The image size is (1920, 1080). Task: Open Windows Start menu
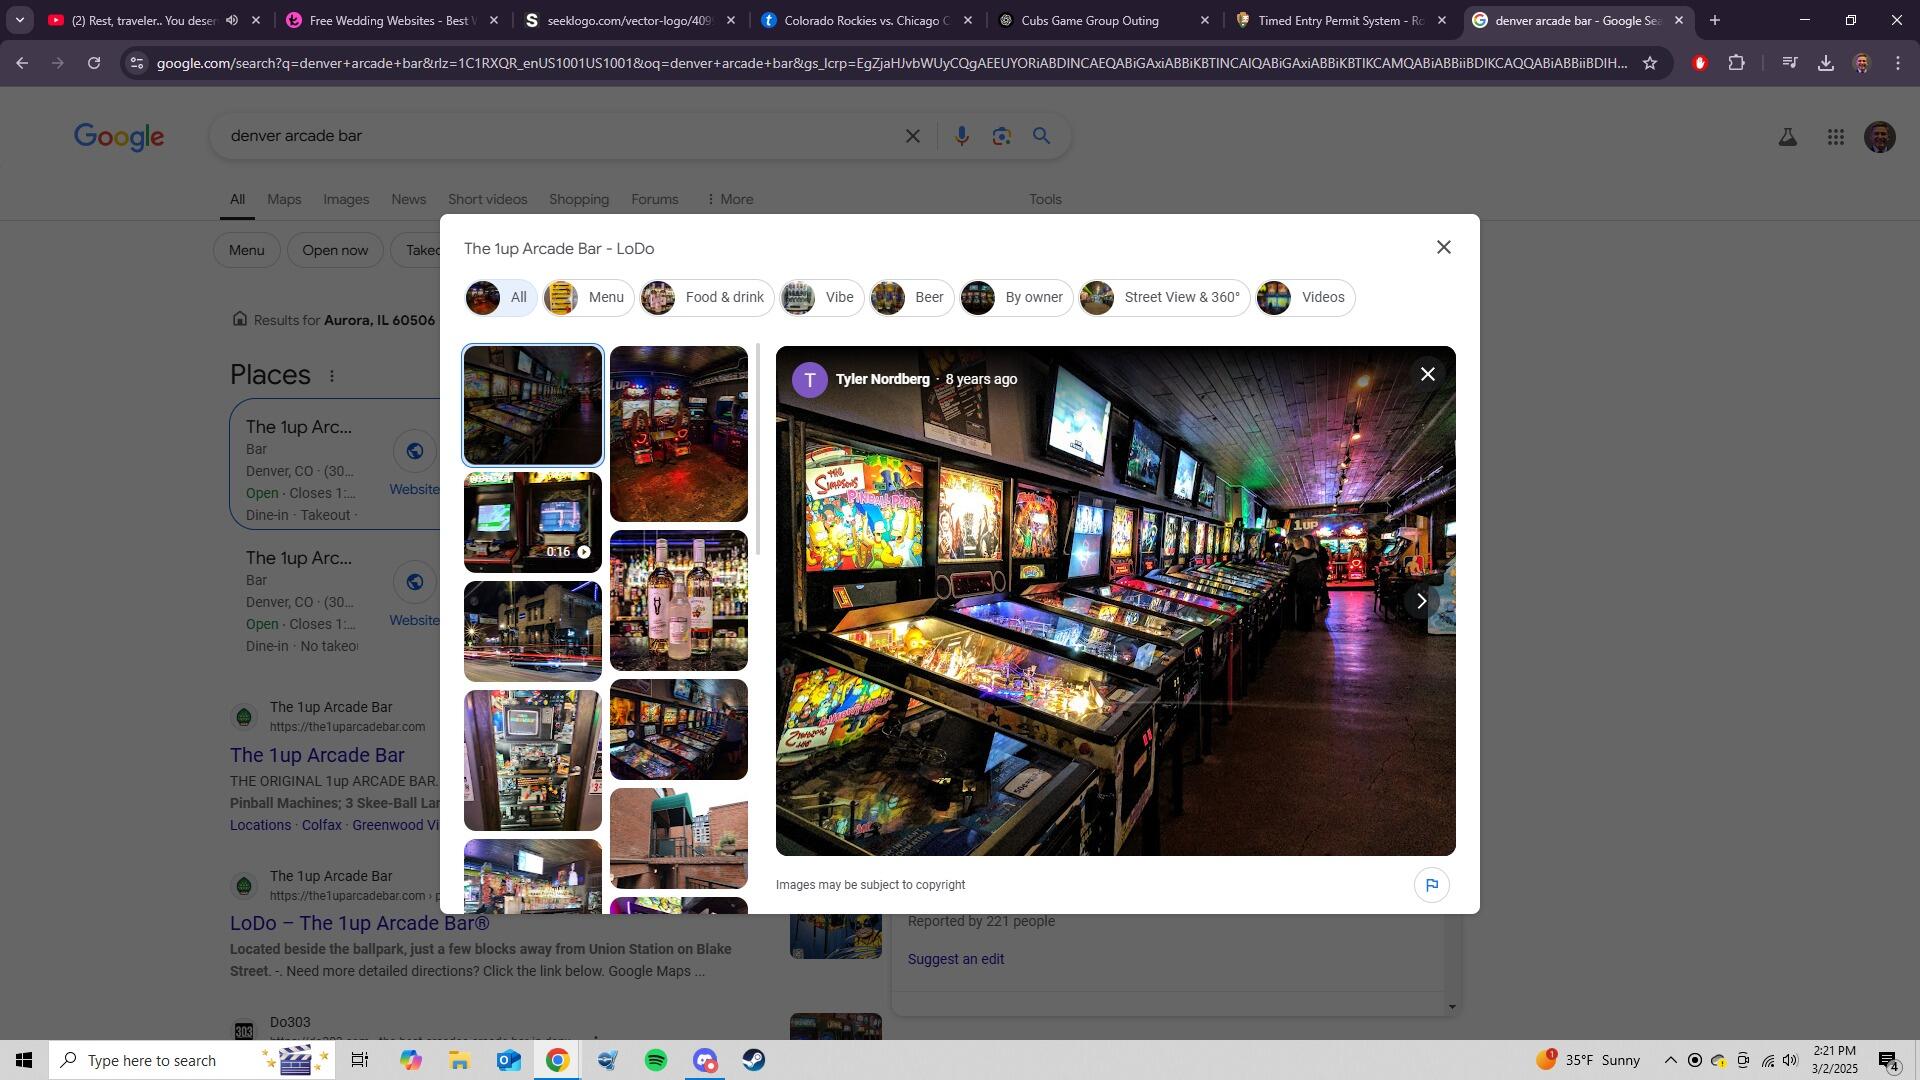(24, 1060)
